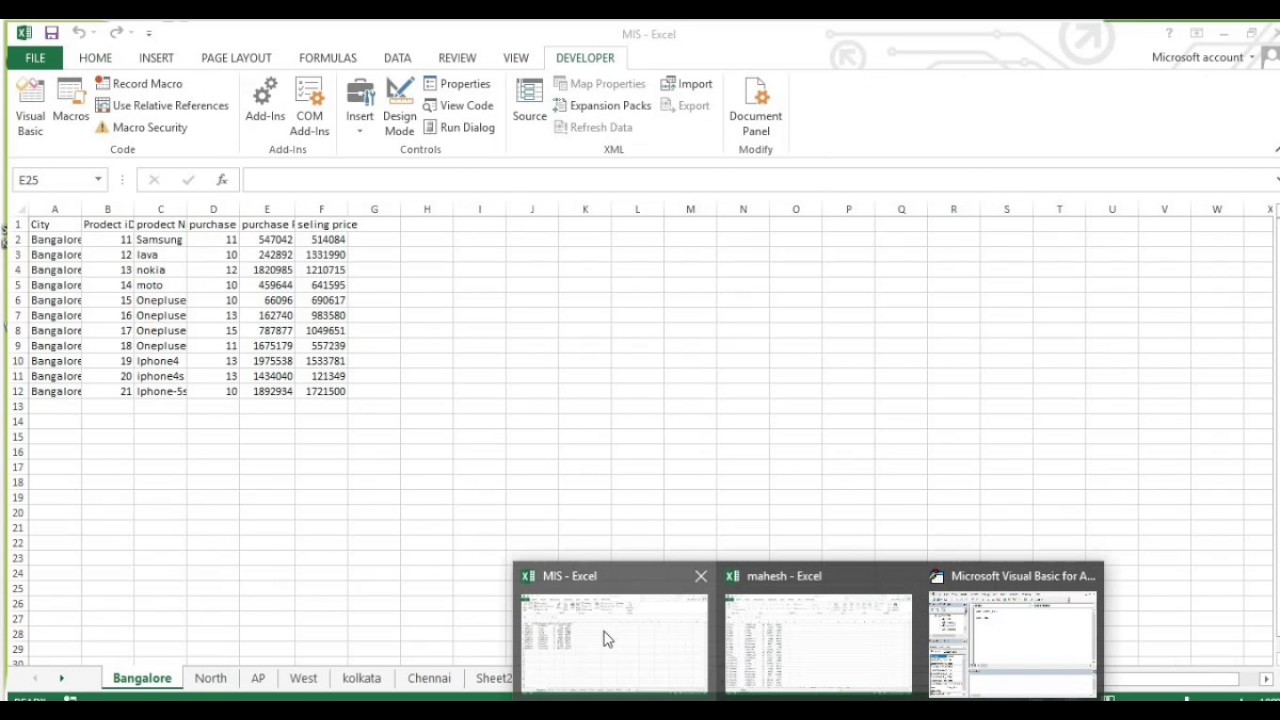
Task: Click View Code
Action: point(458,106)
